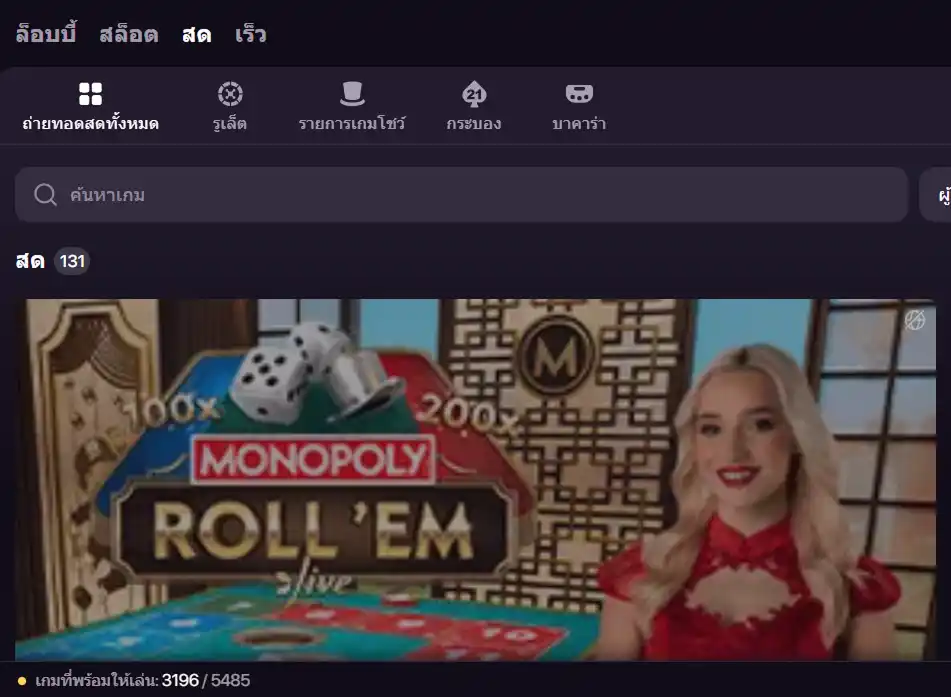The height and width of the screenshot is (697, 951).
Task: Click the provider logo icon on Monopoly thumbnail
Action: pos(915,320)
